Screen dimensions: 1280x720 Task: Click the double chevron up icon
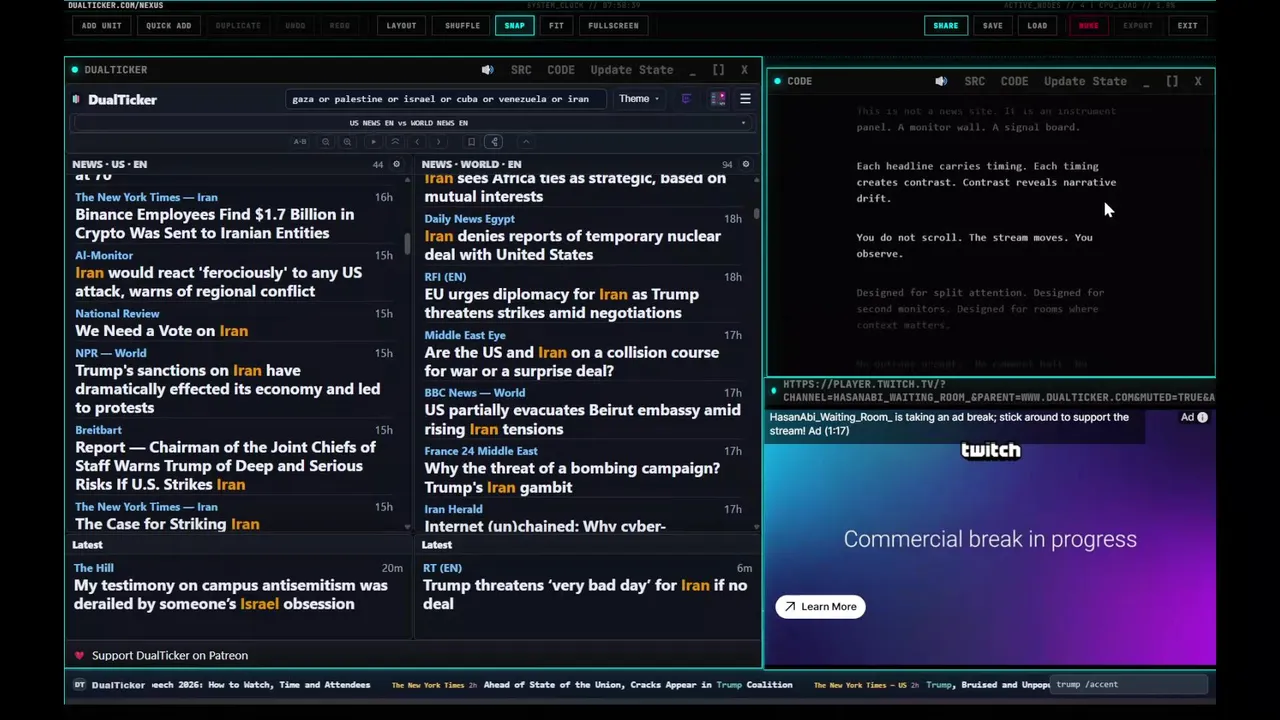(x=395, y=142)
